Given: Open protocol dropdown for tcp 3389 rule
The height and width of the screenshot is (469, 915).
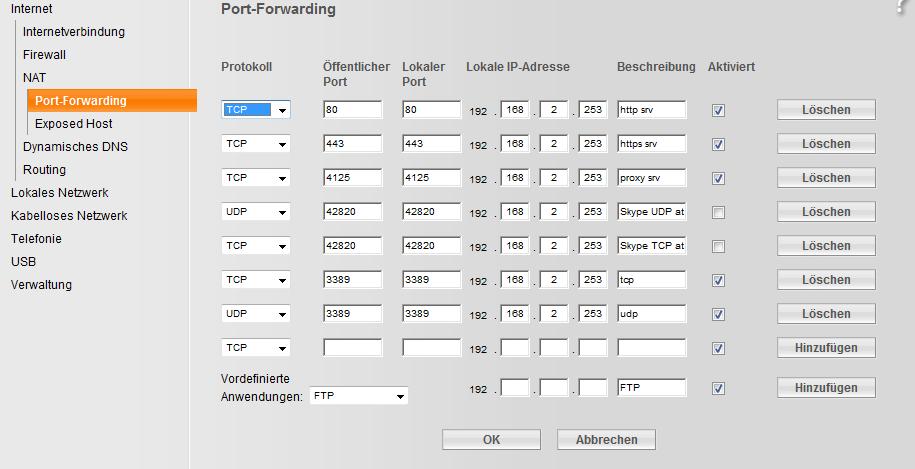Looking at the screenshot, I should pyautogui.click(x=256, y=279).
